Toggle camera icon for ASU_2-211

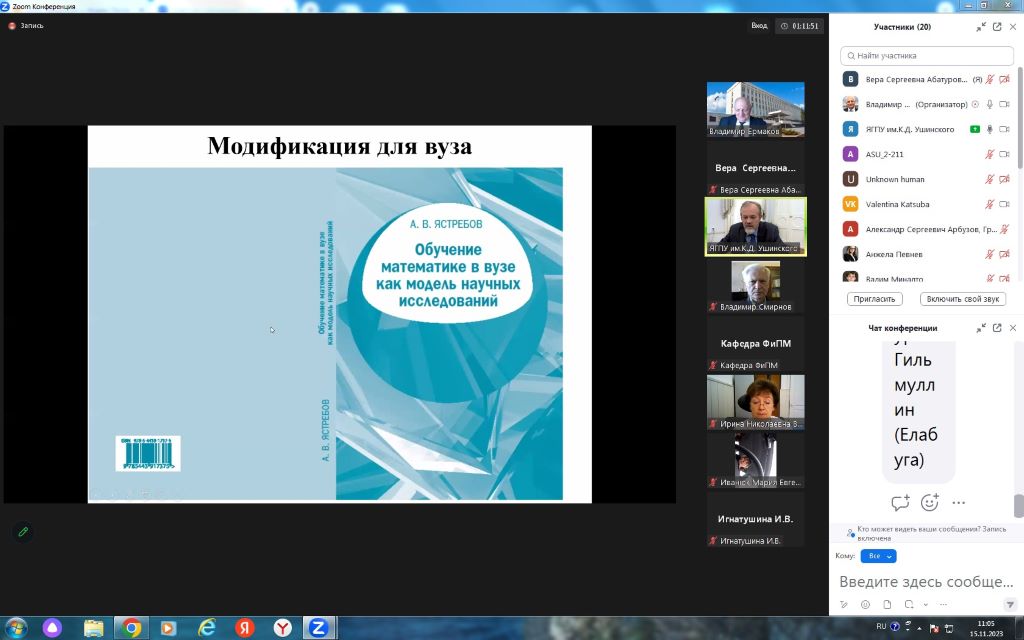[1004, 154]
